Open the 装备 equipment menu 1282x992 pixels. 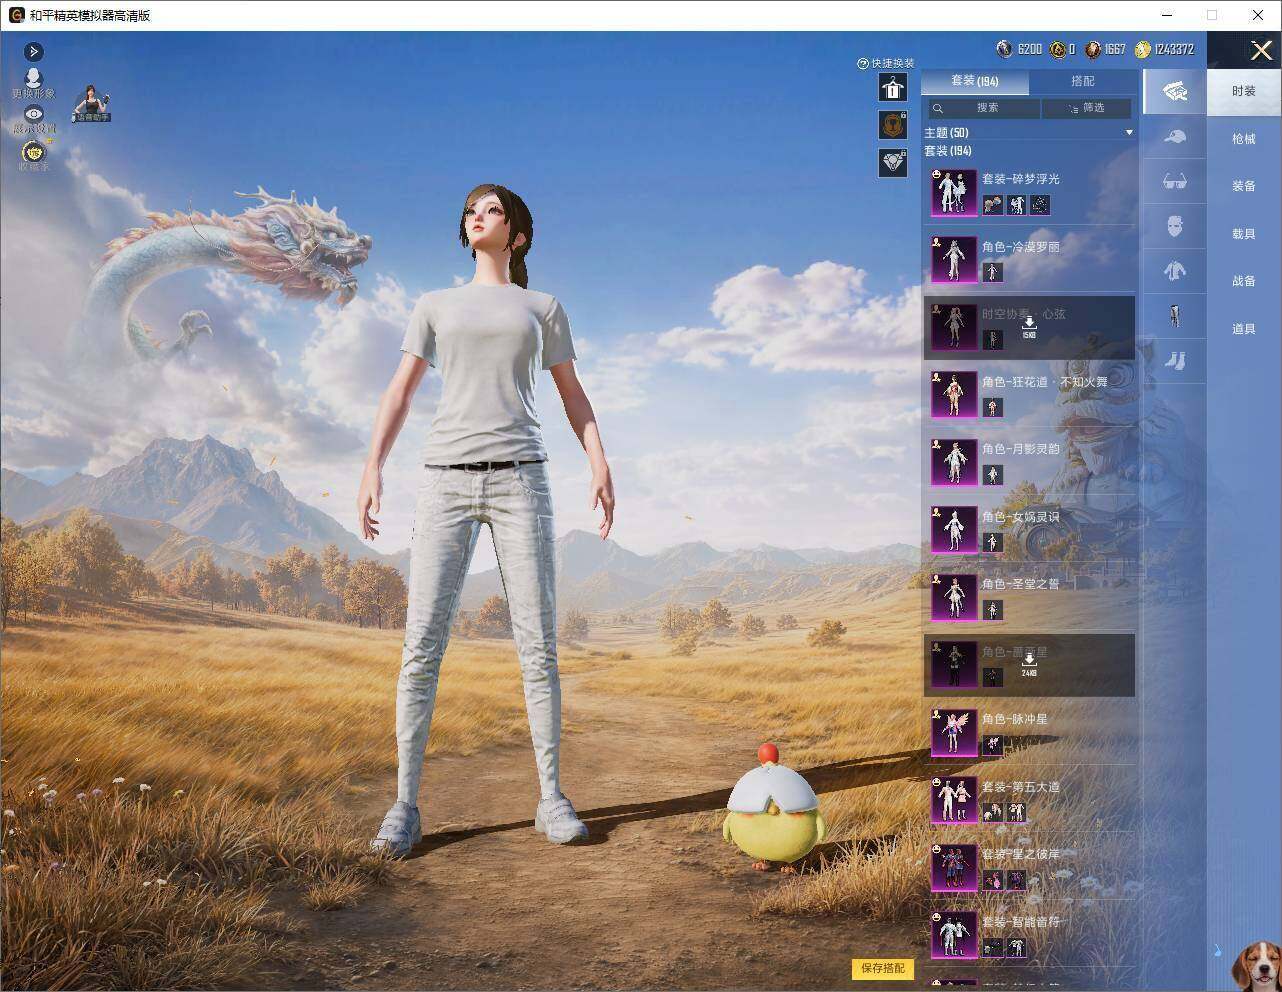coord(1244,186)
